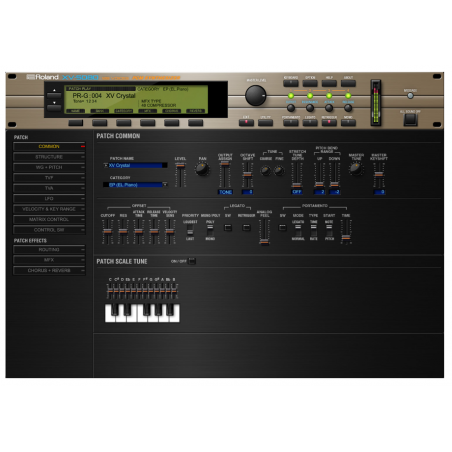Turn the Master Tune knob

tap(356, 169)
